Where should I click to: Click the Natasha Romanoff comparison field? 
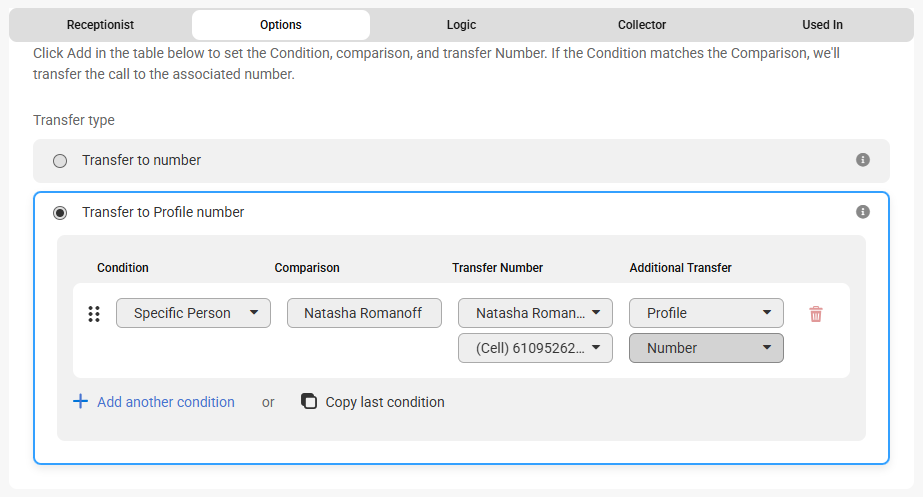pyautogui.click(x=364, y=313)
